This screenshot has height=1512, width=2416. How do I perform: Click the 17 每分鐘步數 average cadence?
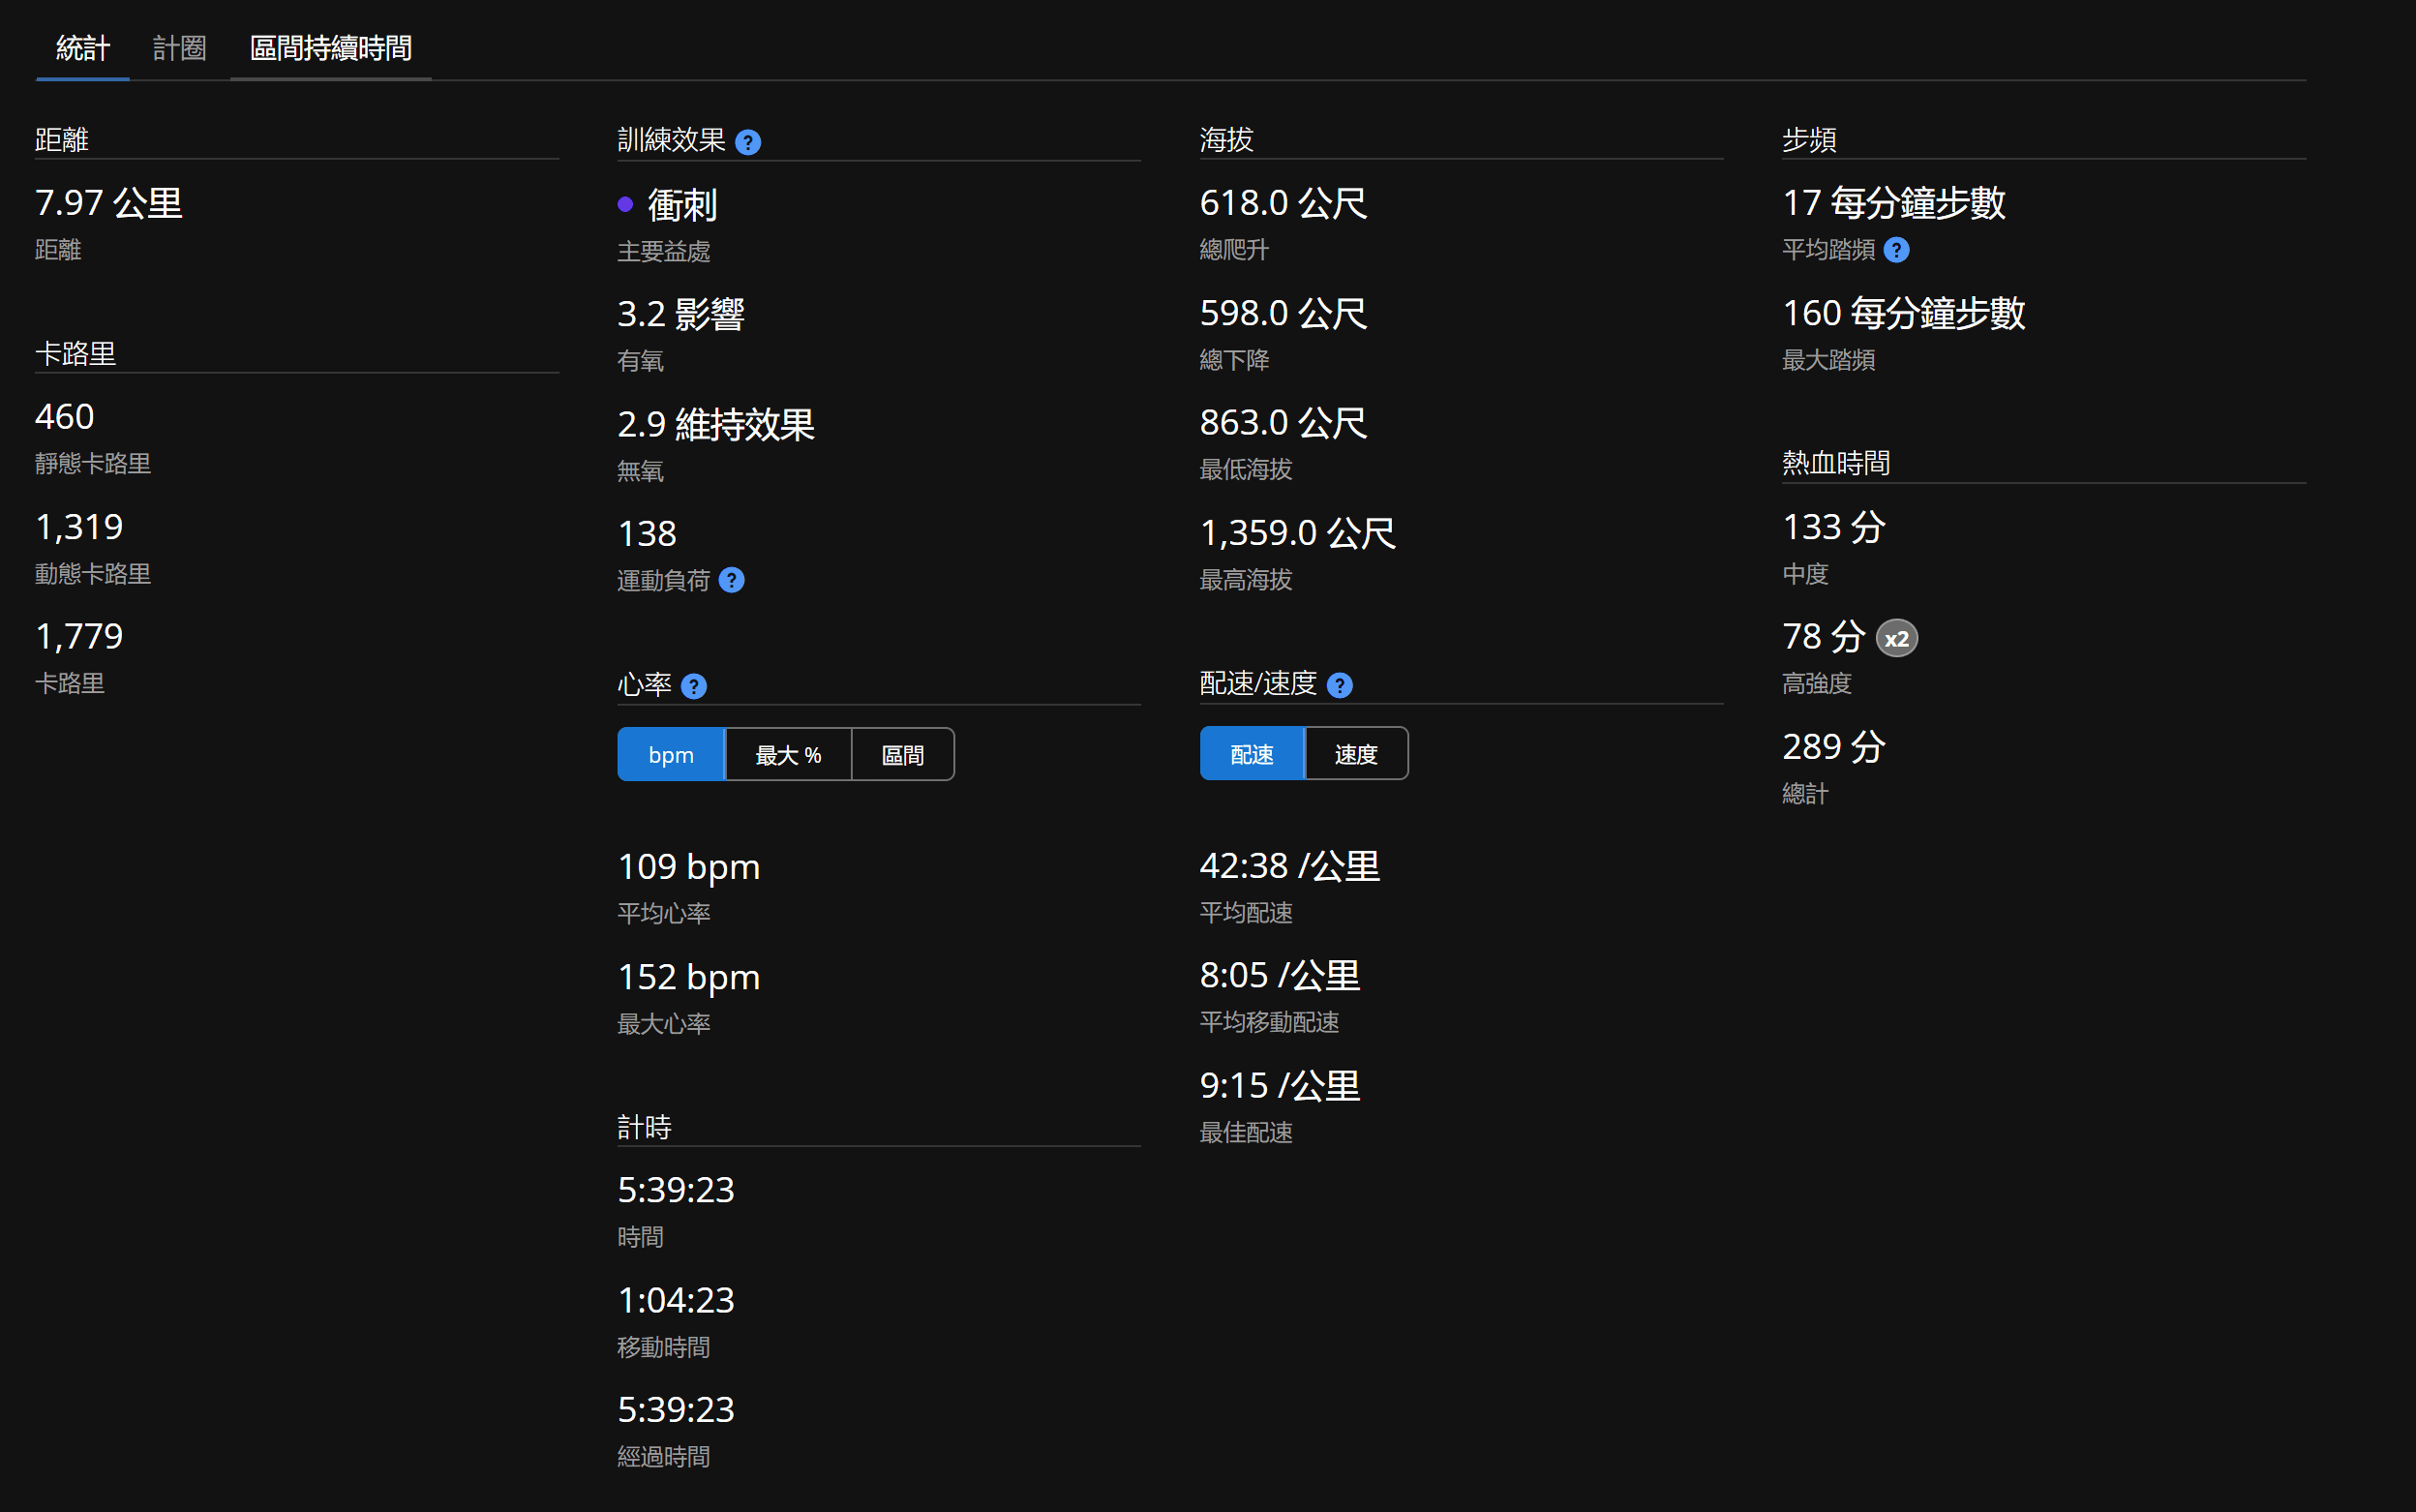pyautogui.click(x=1894, y=203)
